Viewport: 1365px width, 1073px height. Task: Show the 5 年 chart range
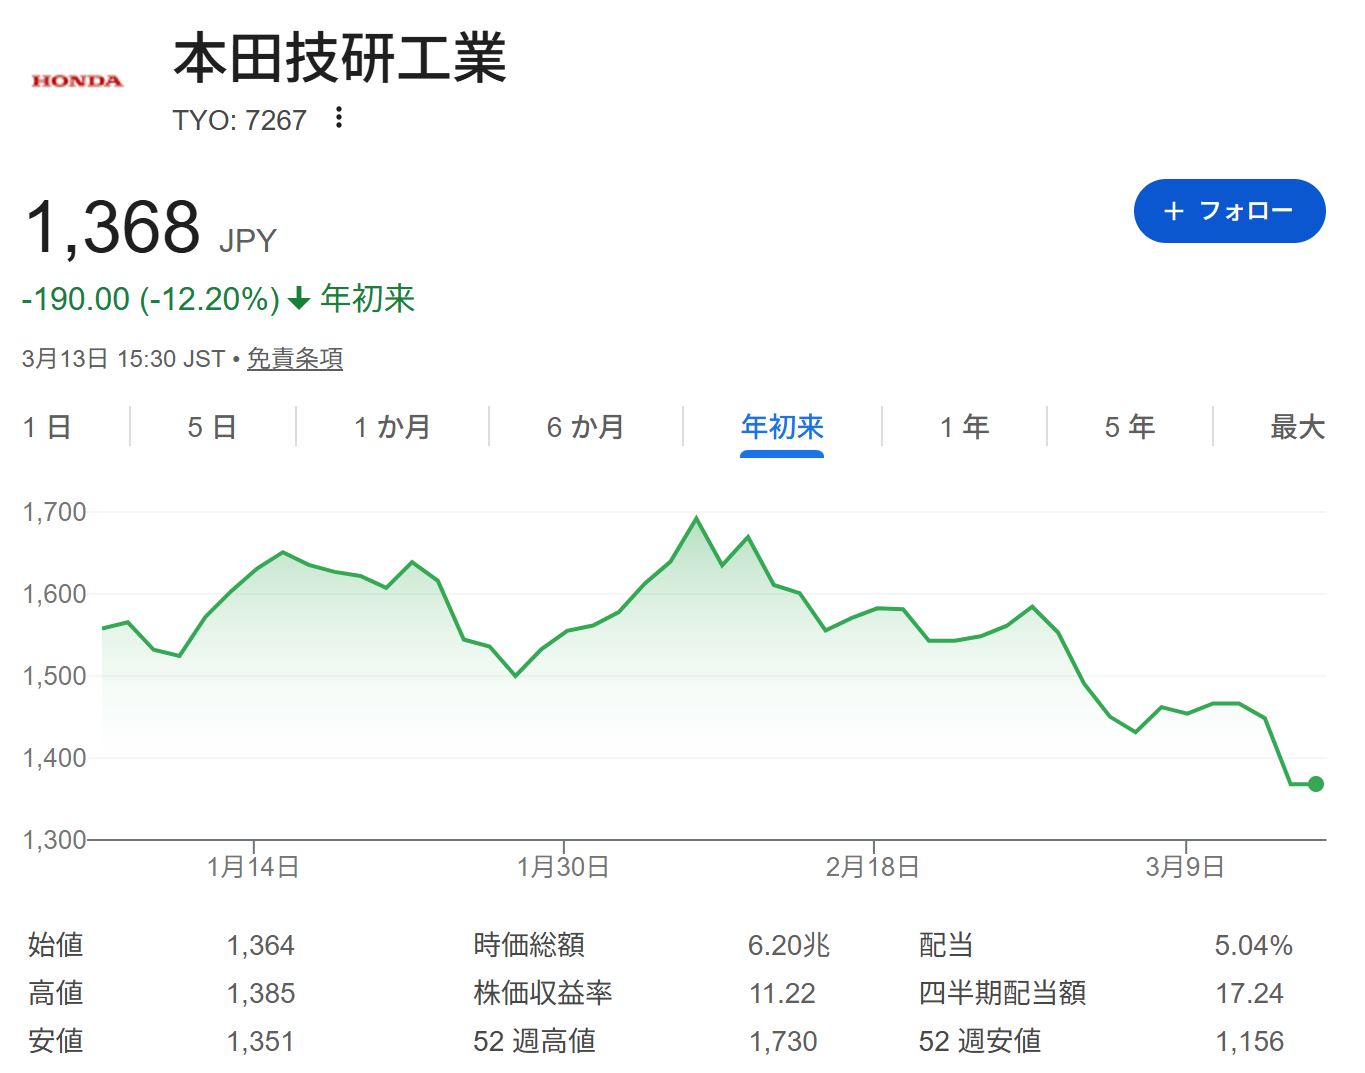[x=1129, y=428]
